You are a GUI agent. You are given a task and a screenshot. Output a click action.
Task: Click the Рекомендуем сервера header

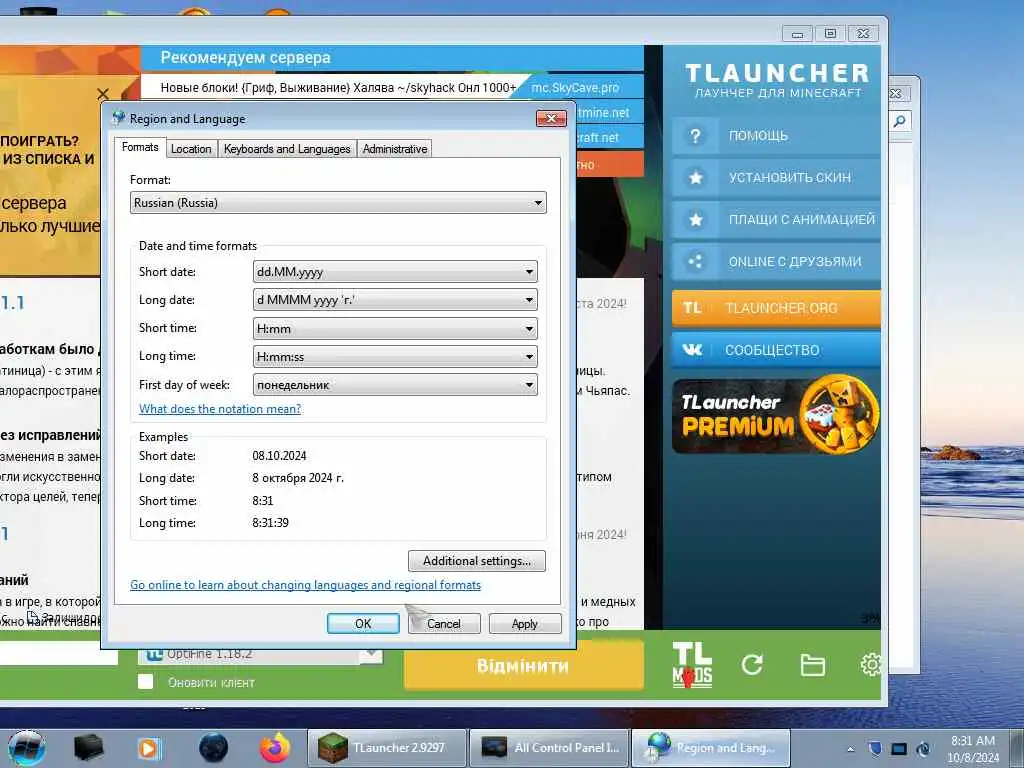[246, 57]
